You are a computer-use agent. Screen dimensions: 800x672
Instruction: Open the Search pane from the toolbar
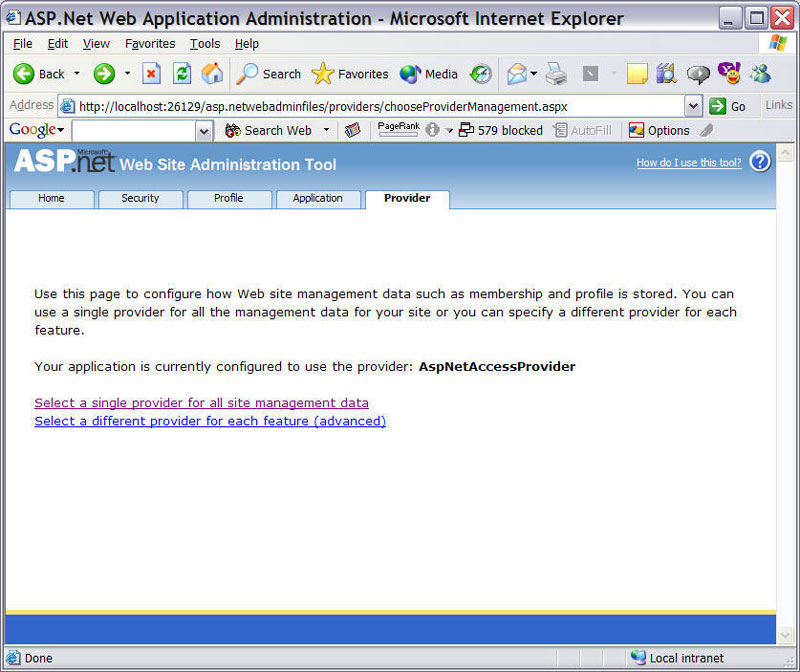tap(269, 74)
